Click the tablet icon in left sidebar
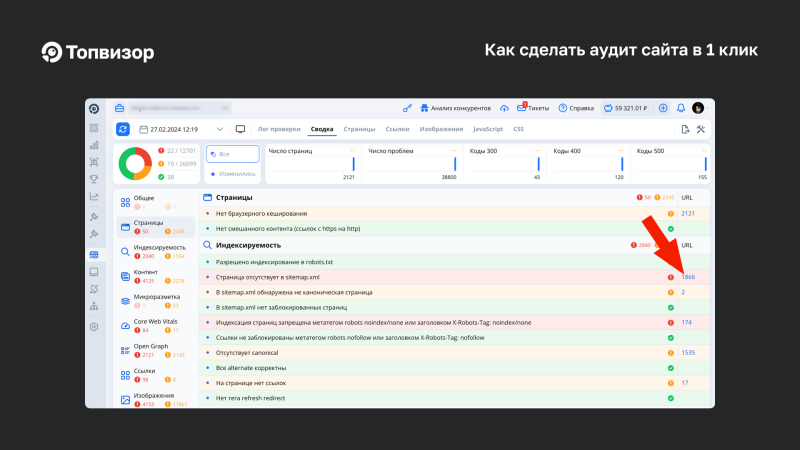Image resolution: width=800 pixels, height=450 pixels. pyautogui.click(x=94, y=272)
